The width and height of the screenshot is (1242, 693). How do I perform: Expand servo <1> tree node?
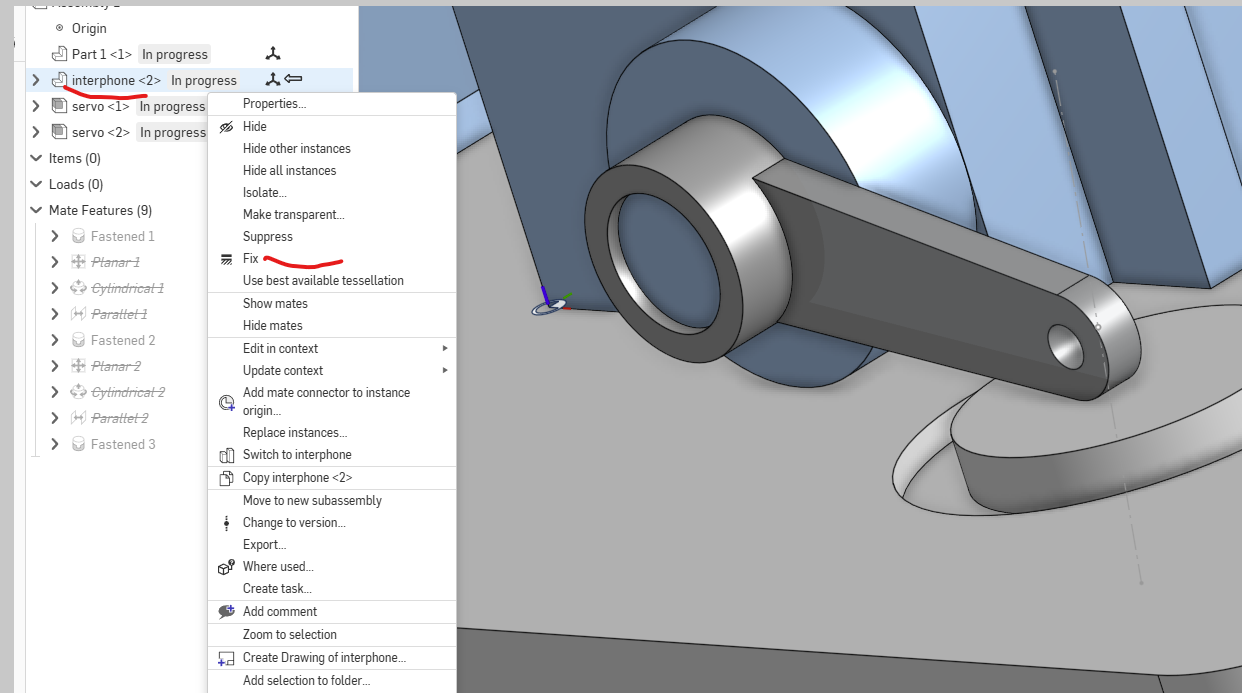[36, 106]
